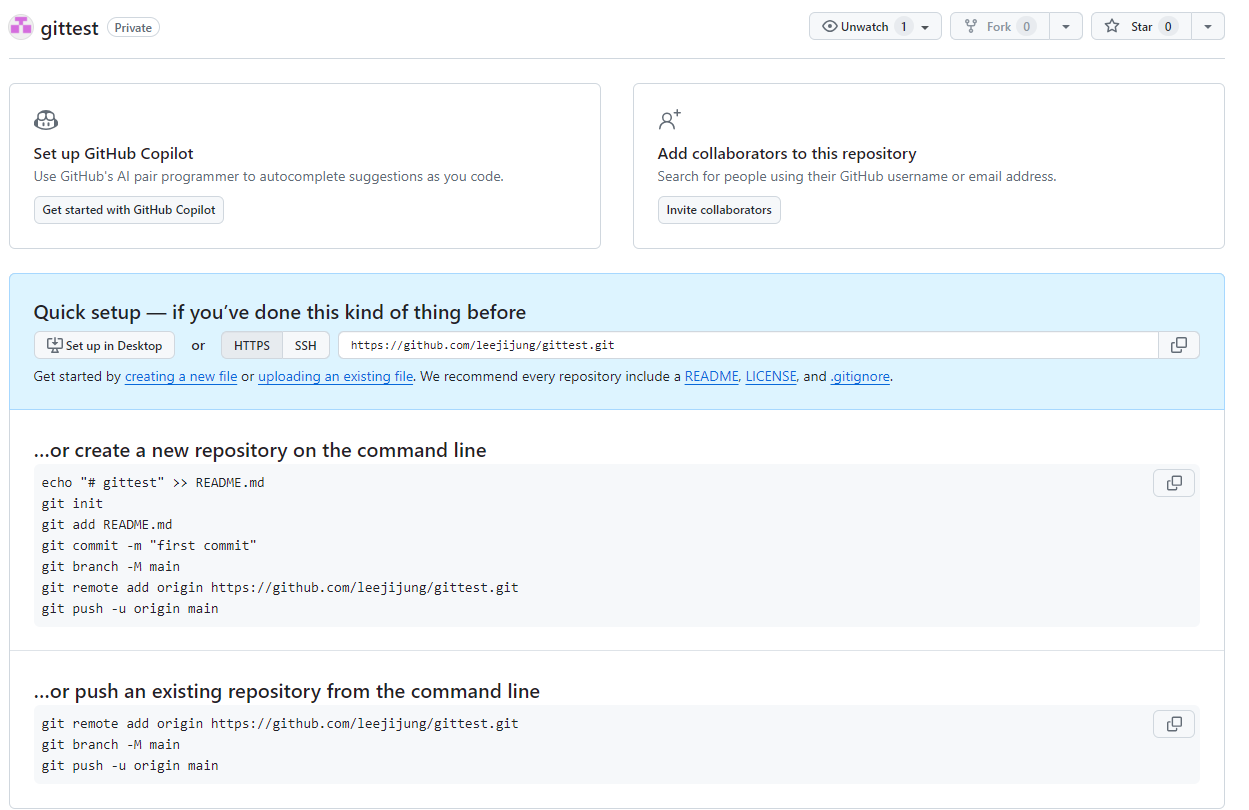The width and height of the screenshot is (1249, 810).
Task: Click the repository URL input field
Action: (748, 345)
